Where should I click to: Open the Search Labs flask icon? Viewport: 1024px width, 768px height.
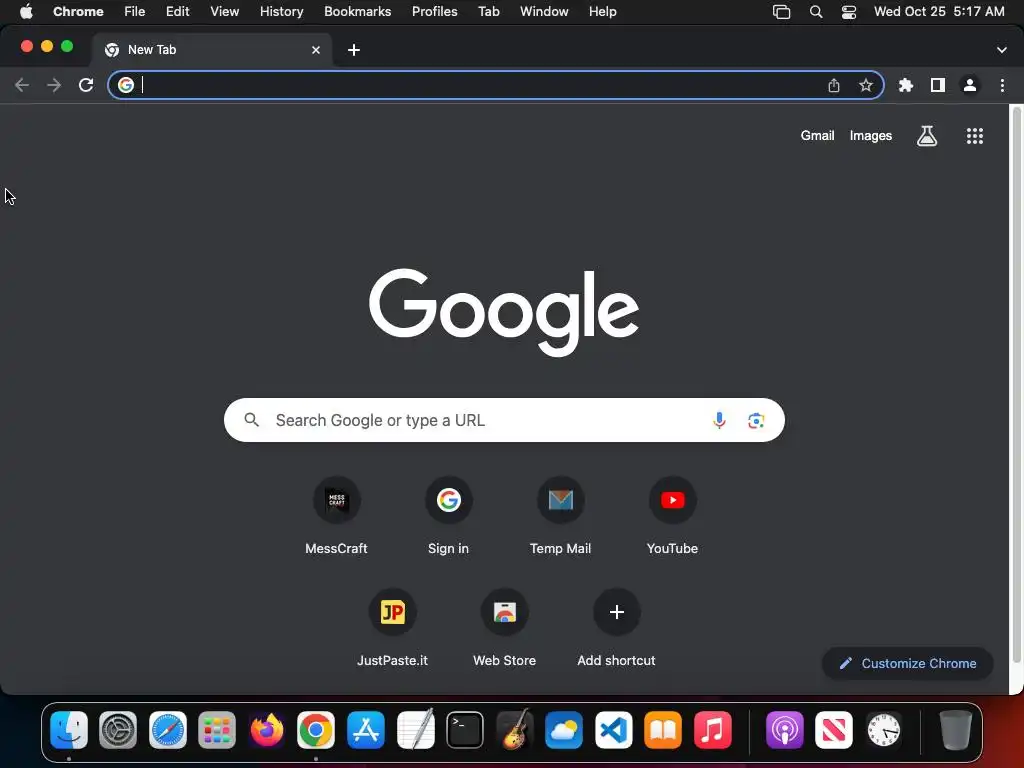pos(927,136)
